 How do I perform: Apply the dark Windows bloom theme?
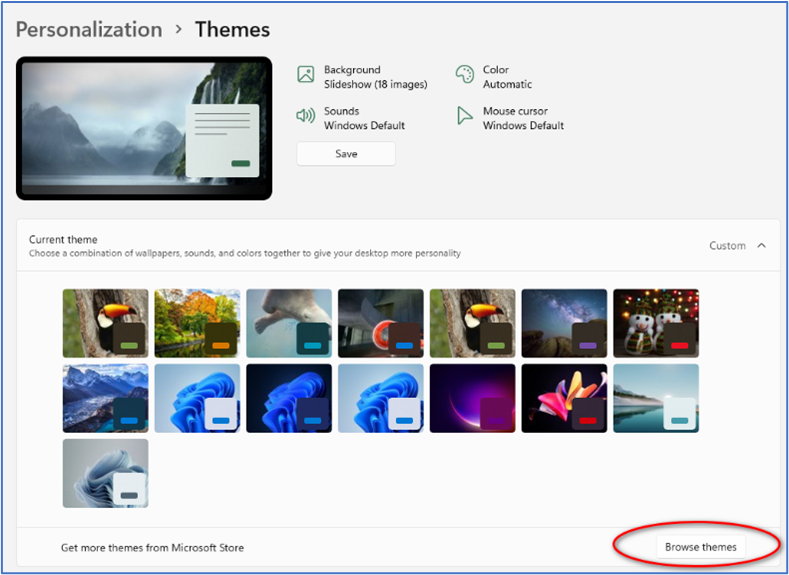pyautogui.click(x=289, y=398)
